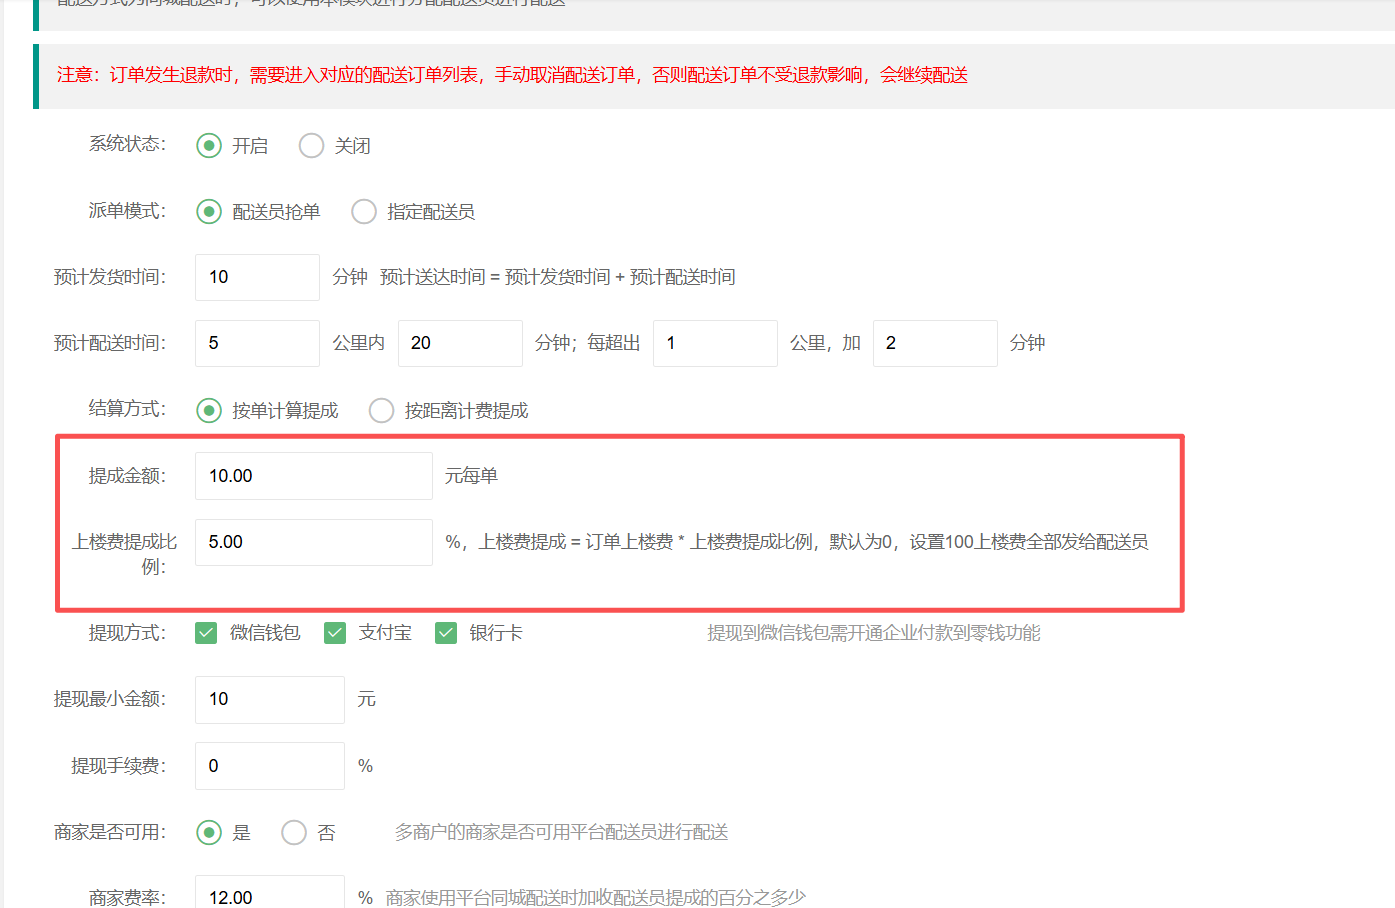
Task: Edit the delivery minutes field showing 20
Action: click(x=460, y=343)
